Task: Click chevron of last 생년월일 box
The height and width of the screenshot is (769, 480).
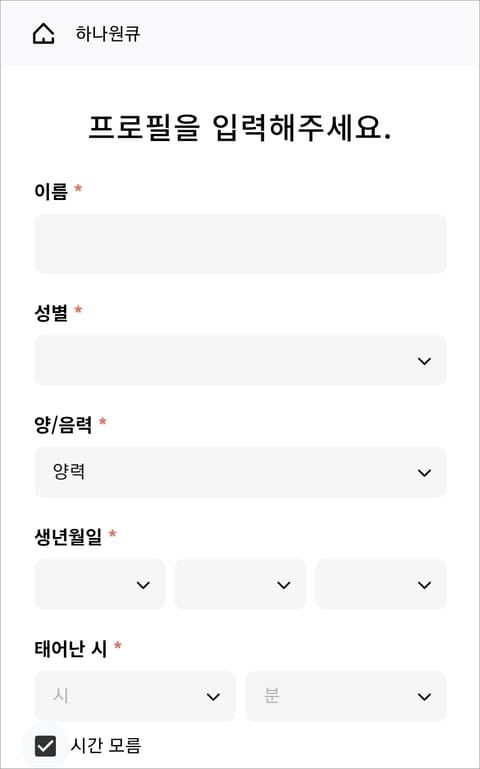Action: [x=424, y=585]
